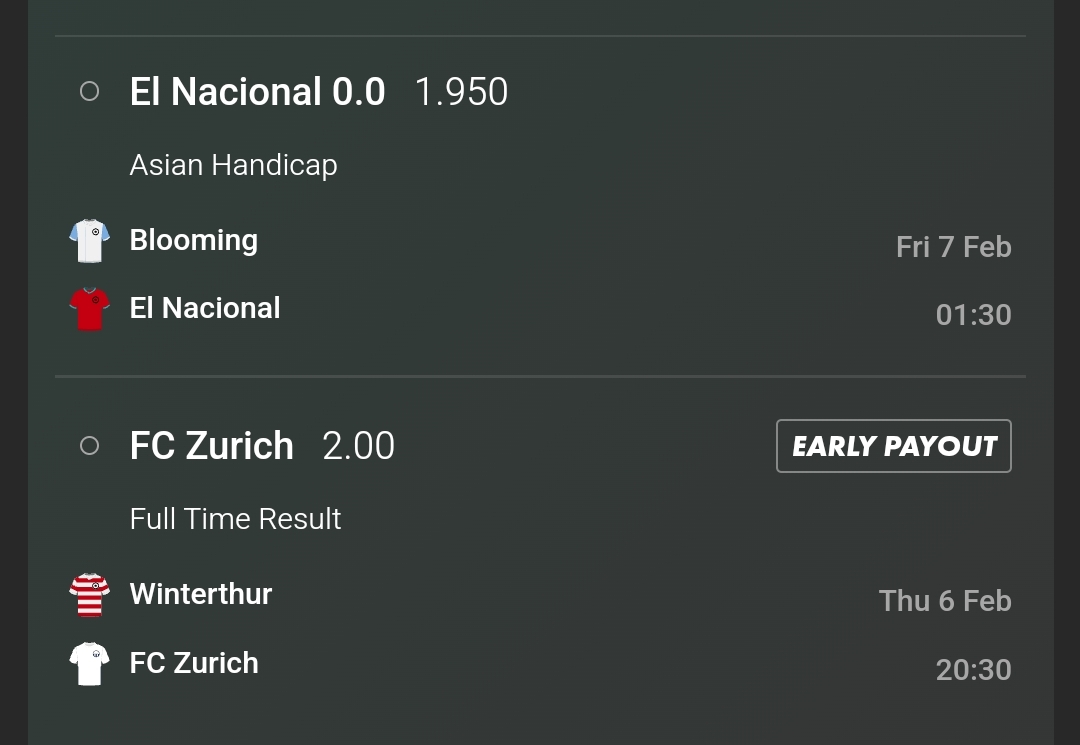Click the Fri 7 Feb match date

pyautogui.click(x=953, y=246)
